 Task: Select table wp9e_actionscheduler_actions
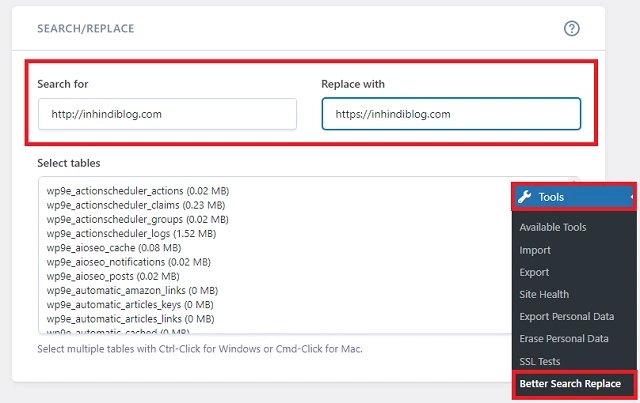pyautogui.click(x=138, y=191)
